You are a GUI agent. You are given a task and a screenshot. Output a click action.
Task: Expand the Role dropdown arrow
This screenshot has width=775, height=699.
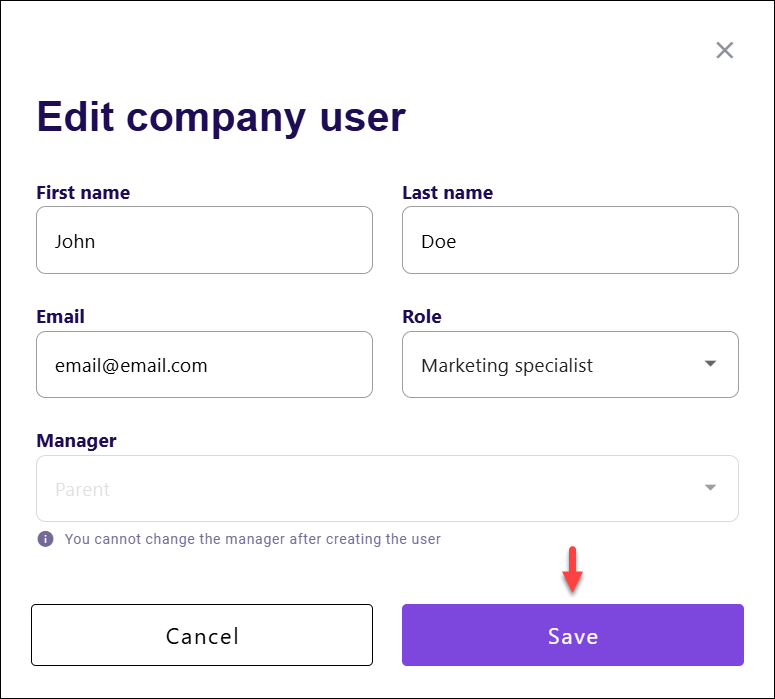710,364
